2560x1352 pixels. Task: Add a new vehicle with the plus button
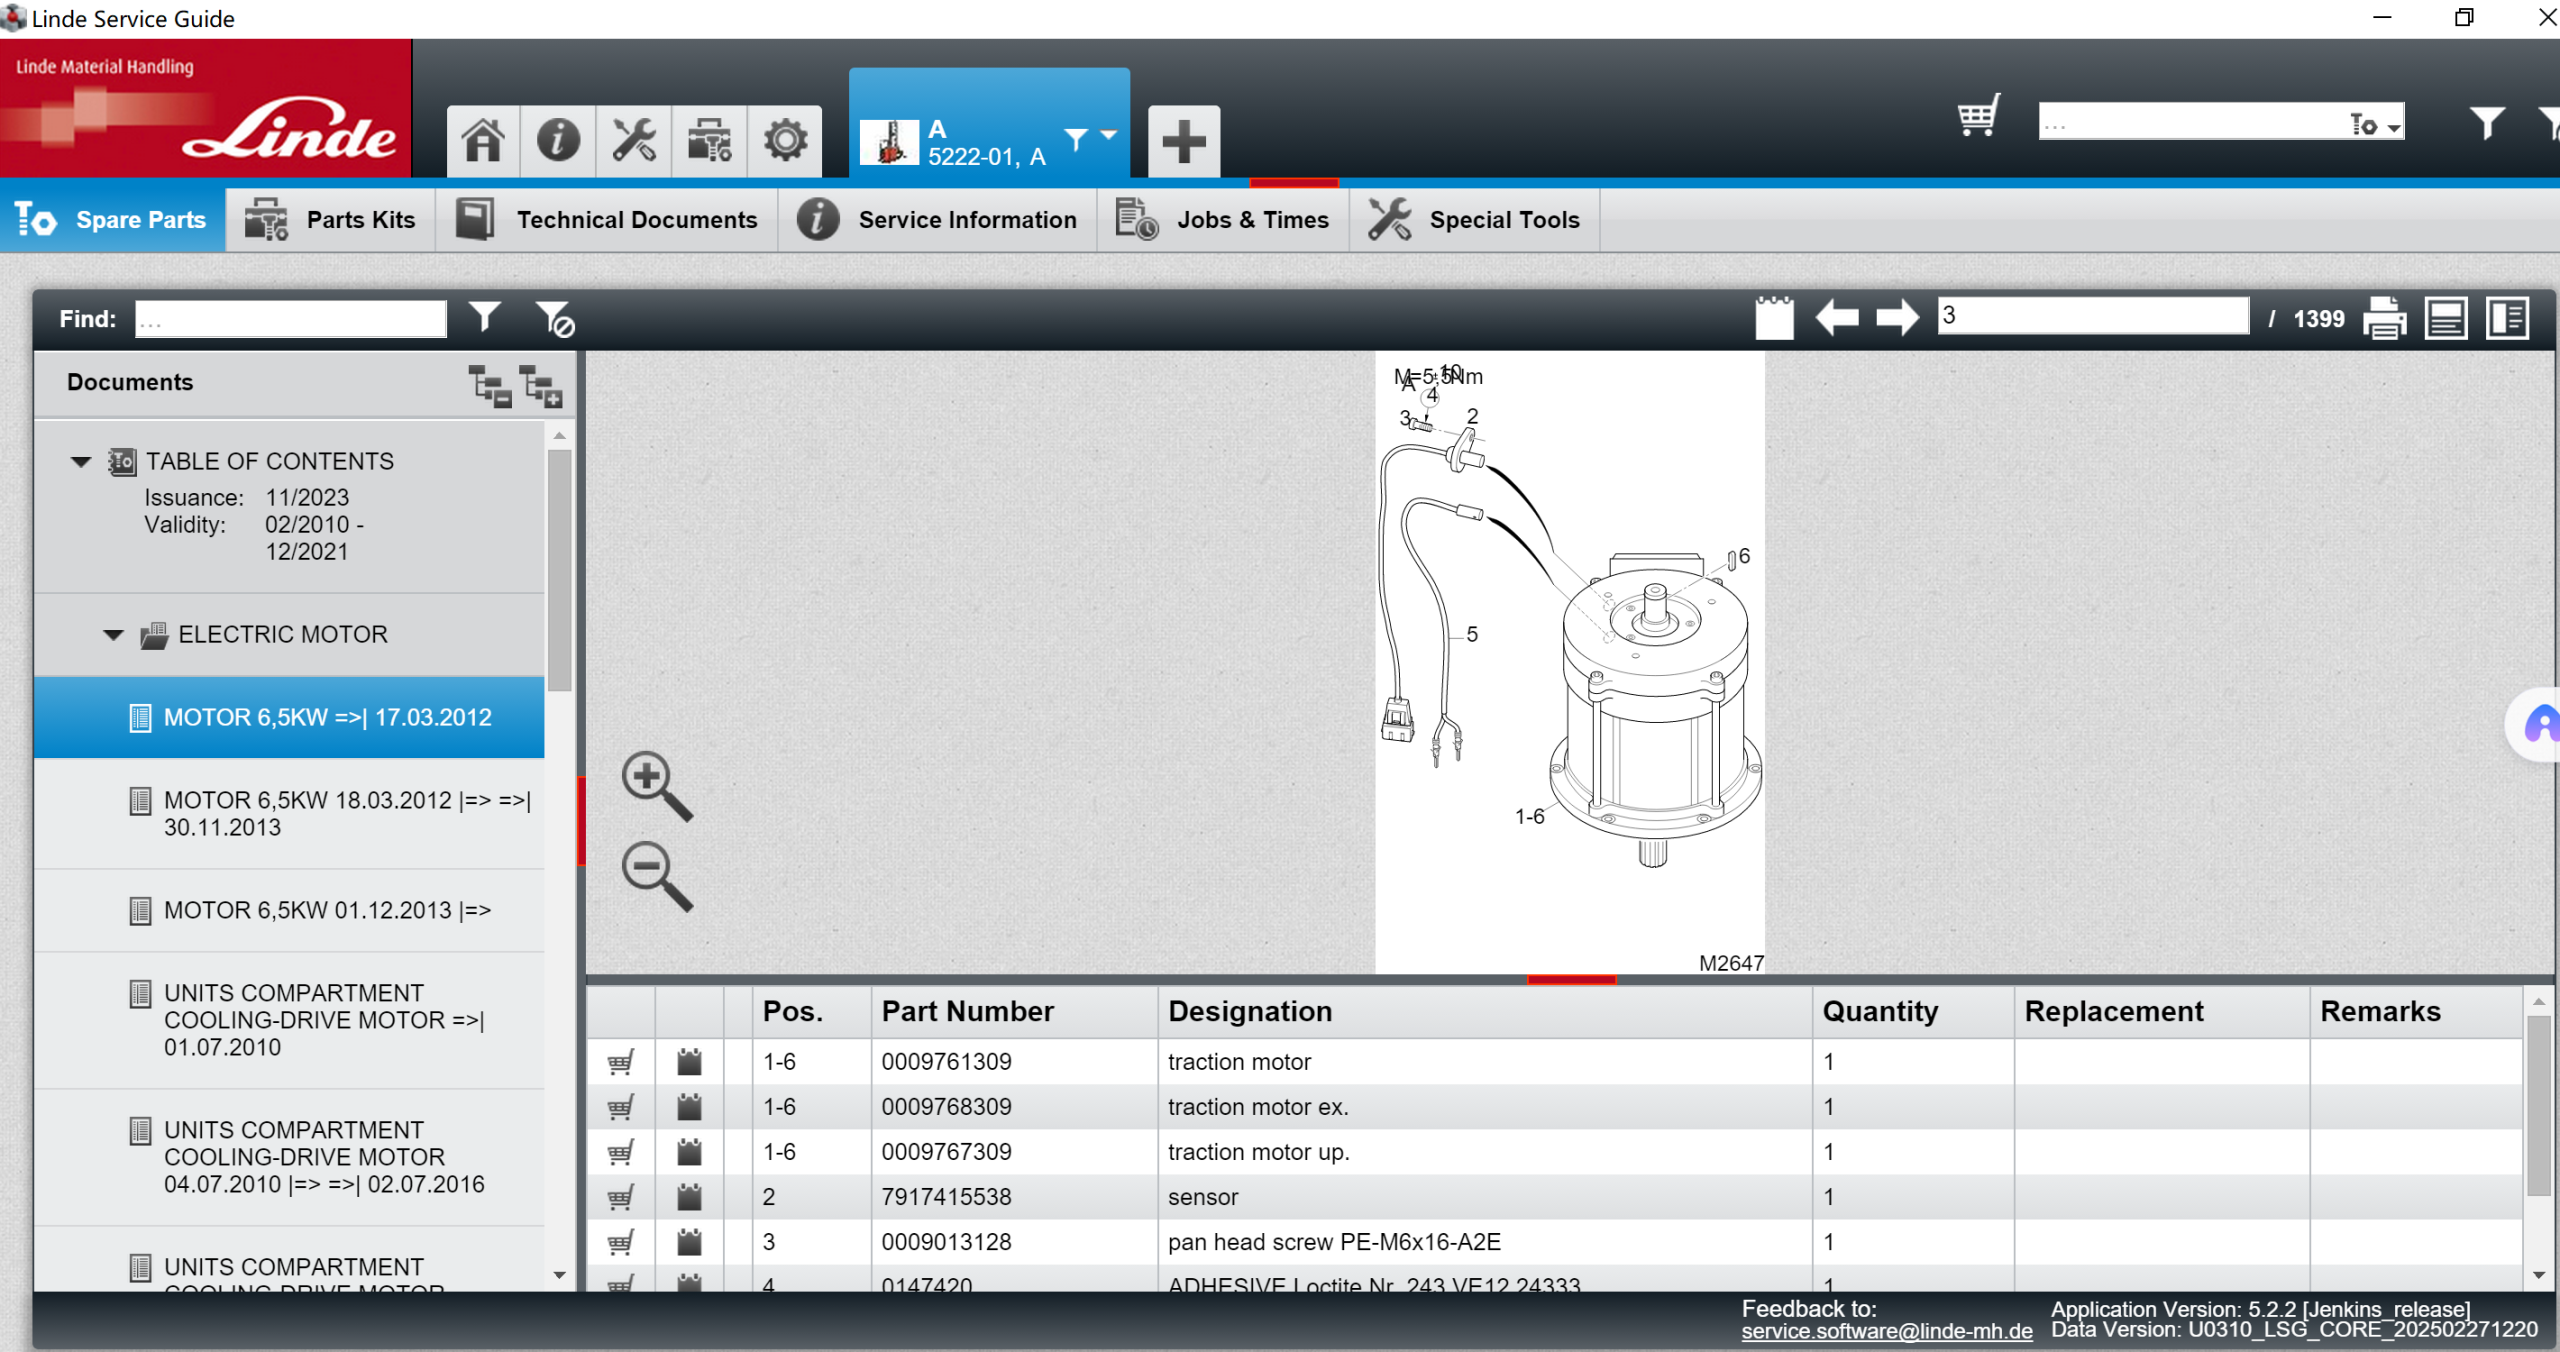(x=1182, y=141)
